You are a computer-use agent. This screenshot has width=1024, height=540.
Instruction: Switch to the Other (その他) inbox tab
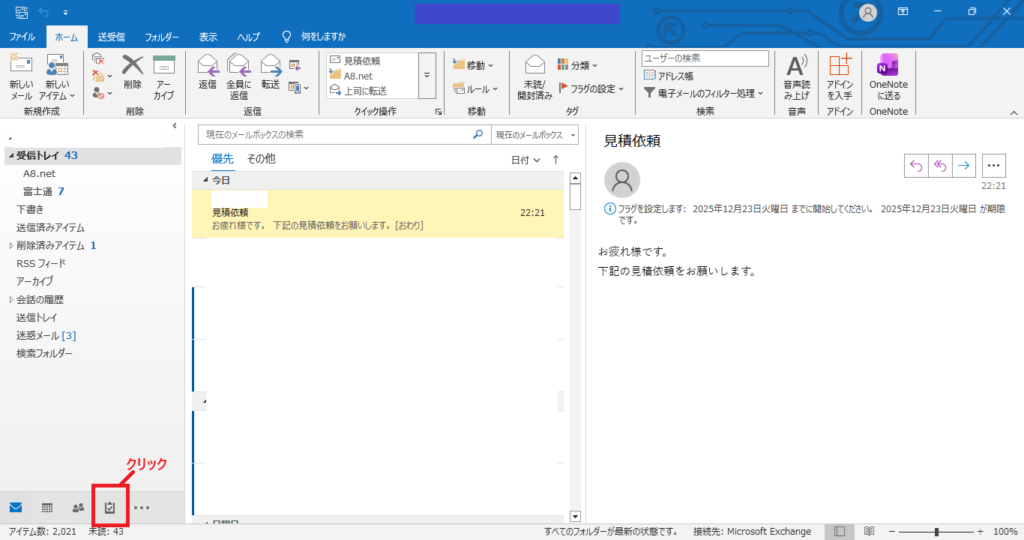(261, 159)
